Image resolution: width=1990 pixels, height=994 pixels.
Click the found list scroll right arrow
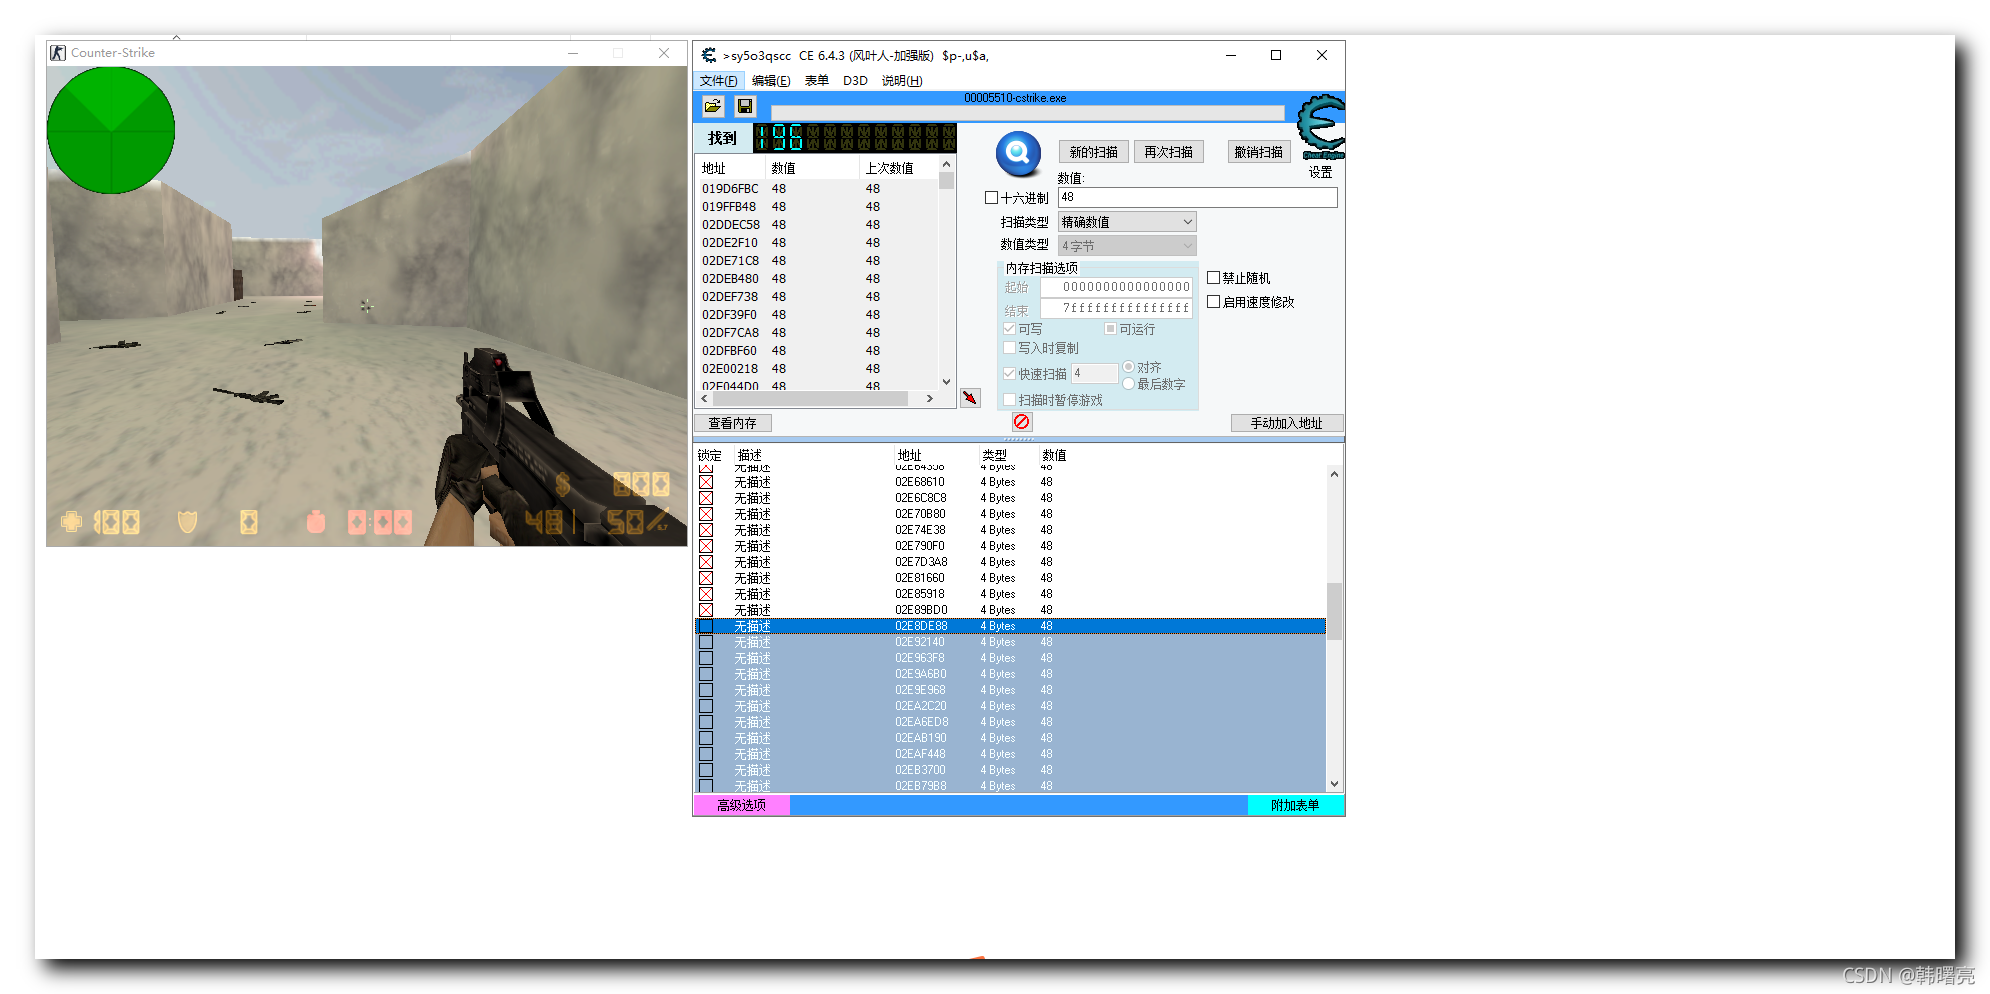pyautogui.click(x=930, y=398)
